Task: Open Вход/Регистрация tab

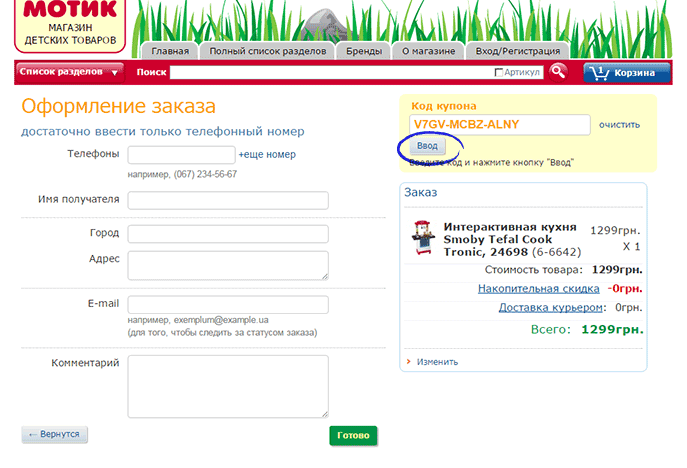Action: pos(518,51)
